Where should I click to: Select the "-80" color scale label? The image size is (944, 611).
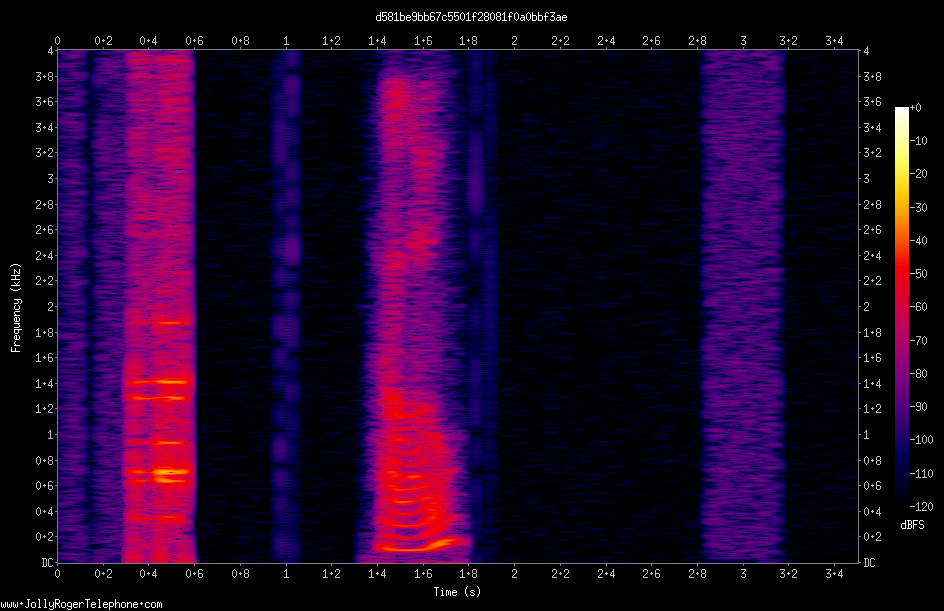(x=919, y=374)
